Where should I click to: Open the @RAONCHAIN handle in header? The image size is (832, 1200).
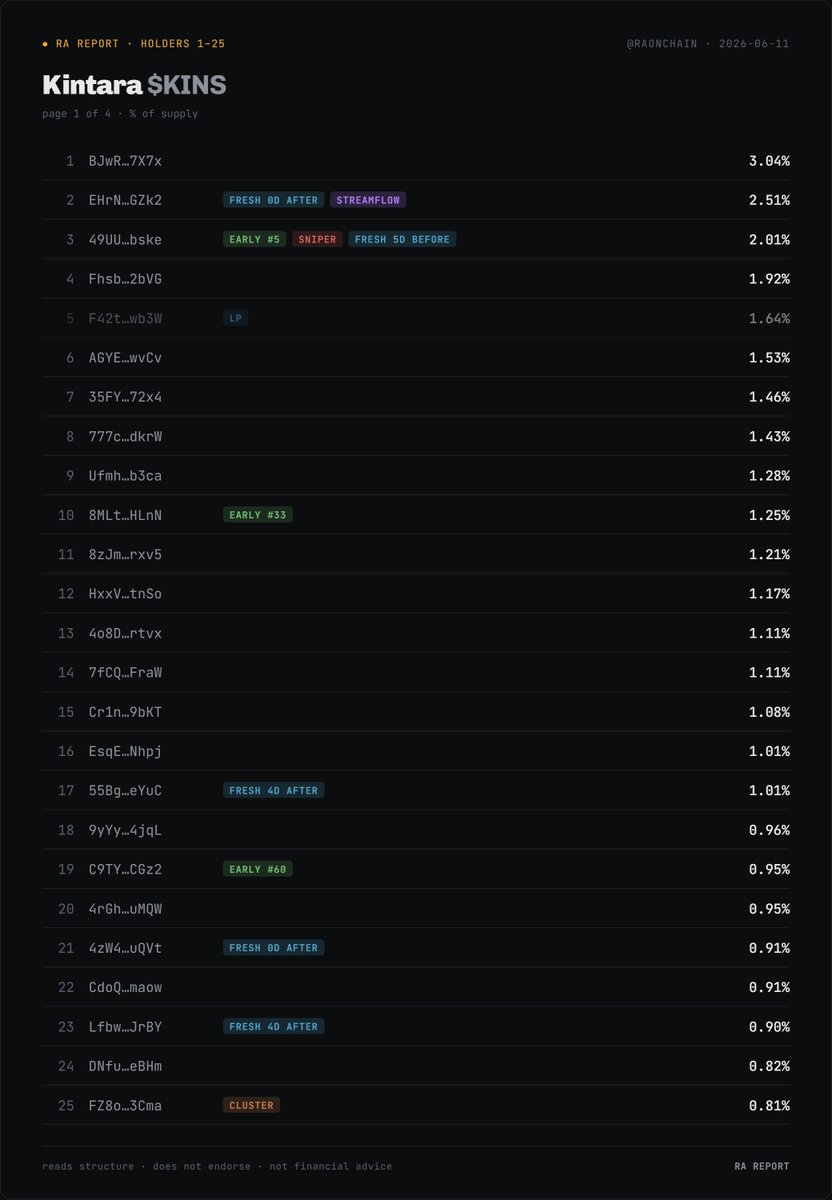(662, 44)
